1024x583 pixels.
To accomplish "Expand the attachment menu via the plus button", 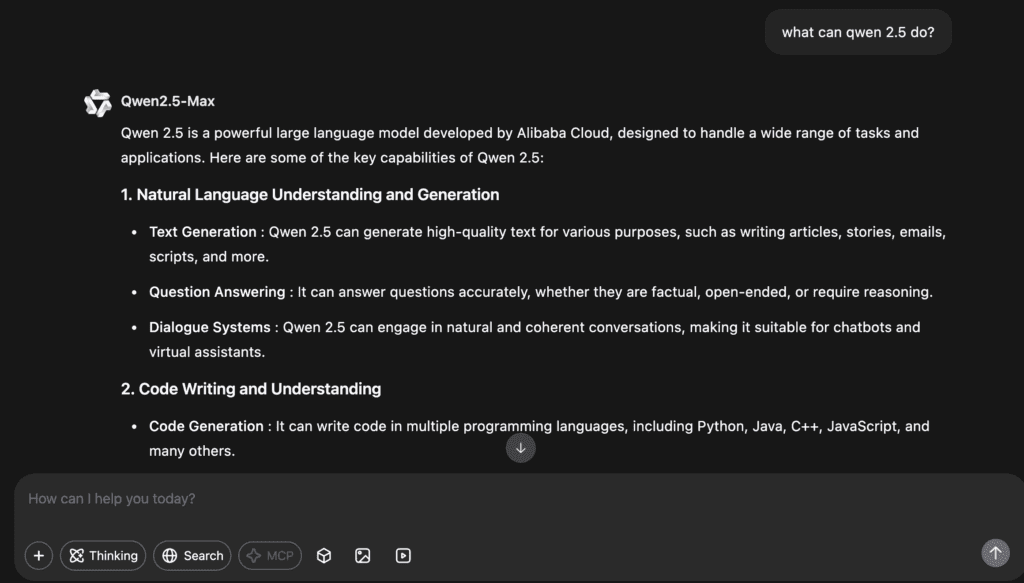I will [38, 555].
